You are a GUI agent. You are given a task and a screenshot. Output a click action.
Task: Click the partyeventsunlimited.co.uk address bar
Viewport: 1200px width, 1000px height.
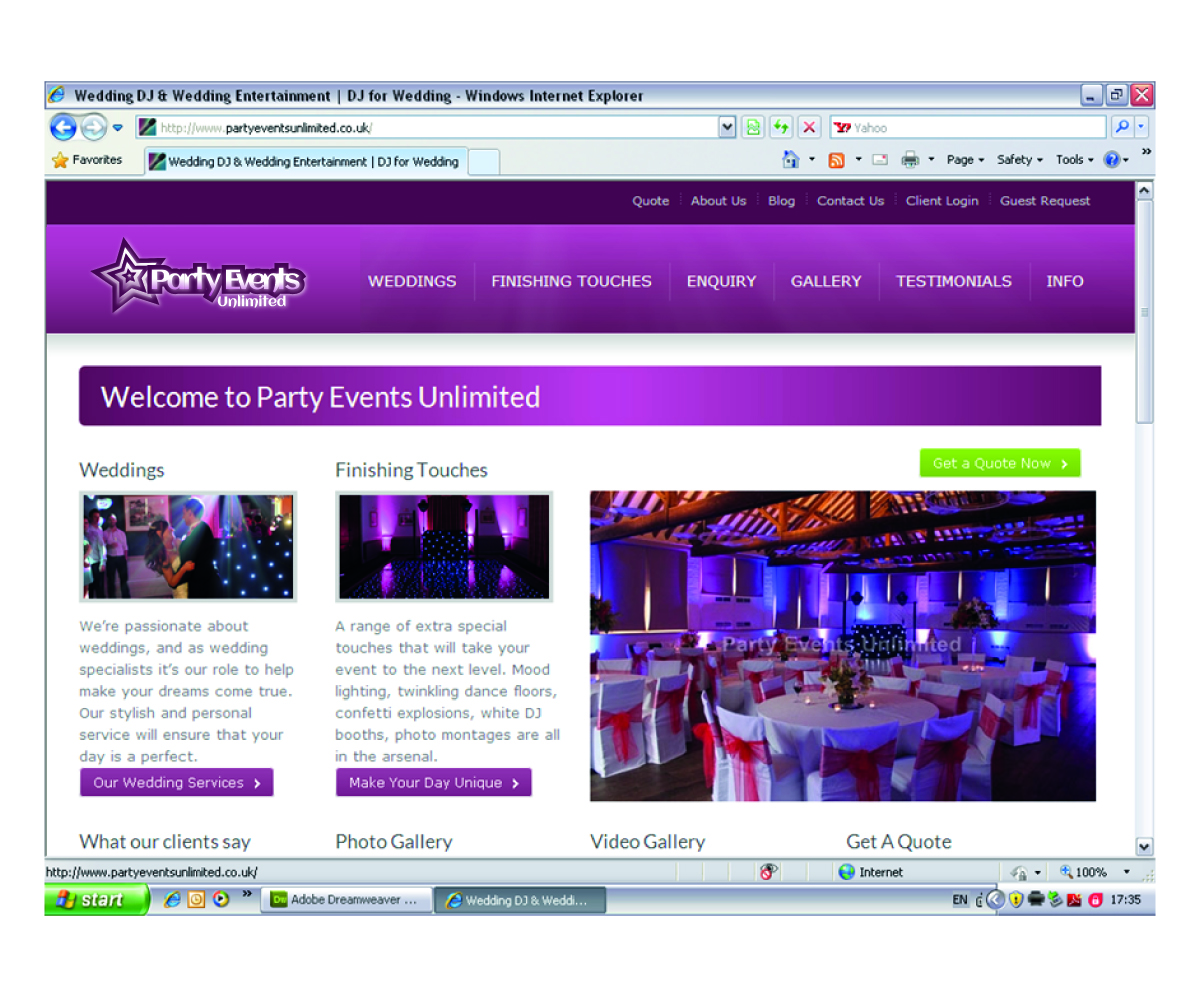coord(427,128)
